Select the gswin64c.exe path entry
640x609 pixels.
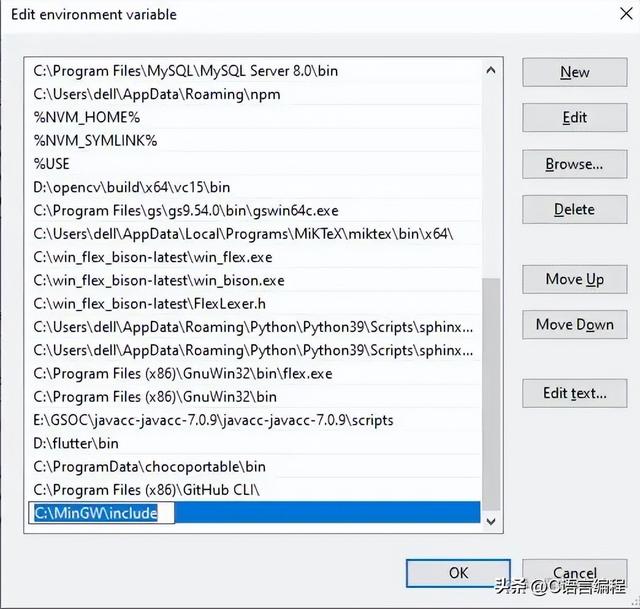[x=255, y=211]
